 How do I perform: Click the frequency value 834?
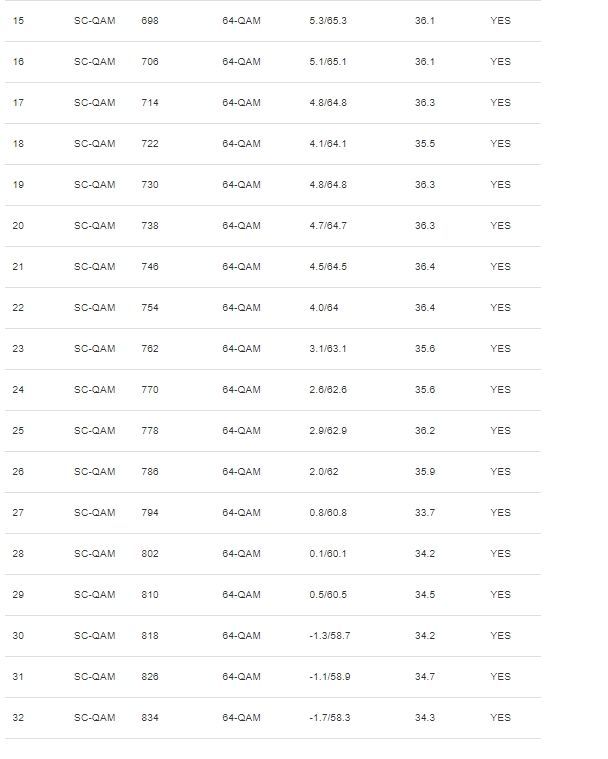(x=151, y=718)
